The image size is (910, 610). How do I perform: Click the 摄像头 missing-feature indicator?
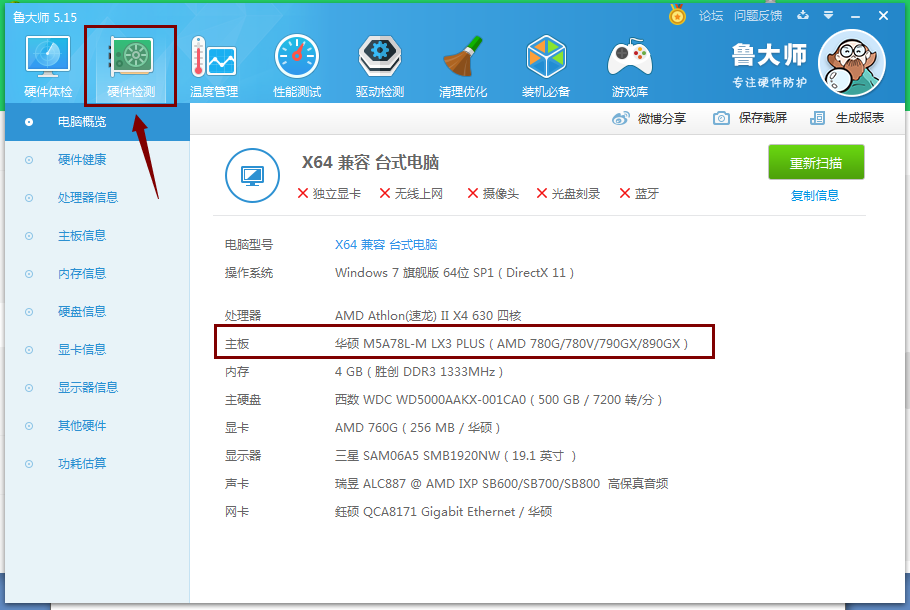pyautogui.click(x=493, y=193)
